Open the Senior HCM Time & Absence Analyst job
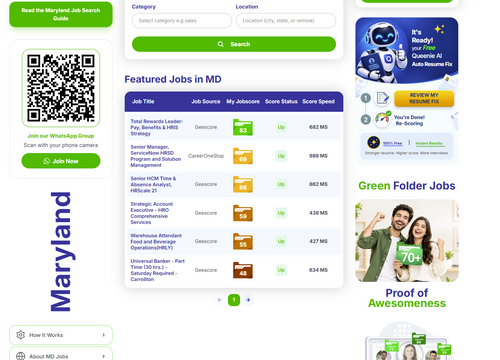The width and height of the screenshot is (500, 360). pyautogui.click(x=153, y=184)
